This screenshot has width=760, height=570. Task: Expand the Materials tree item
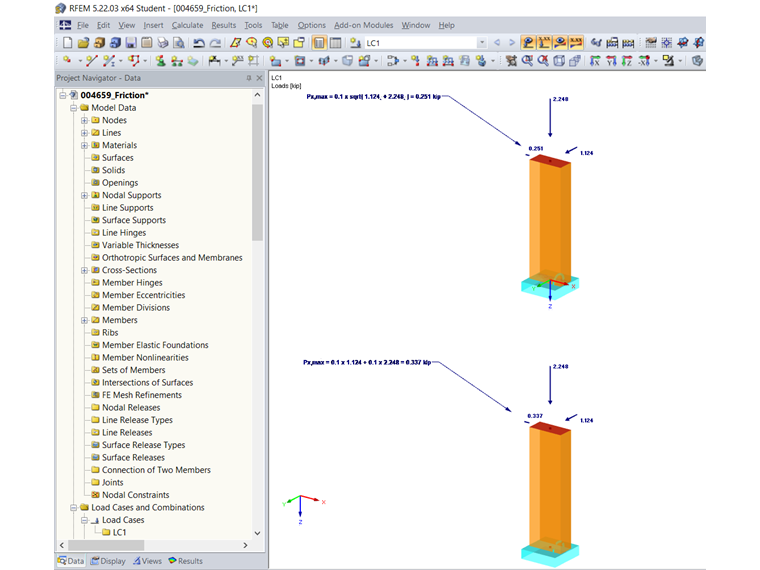(84, 145)
